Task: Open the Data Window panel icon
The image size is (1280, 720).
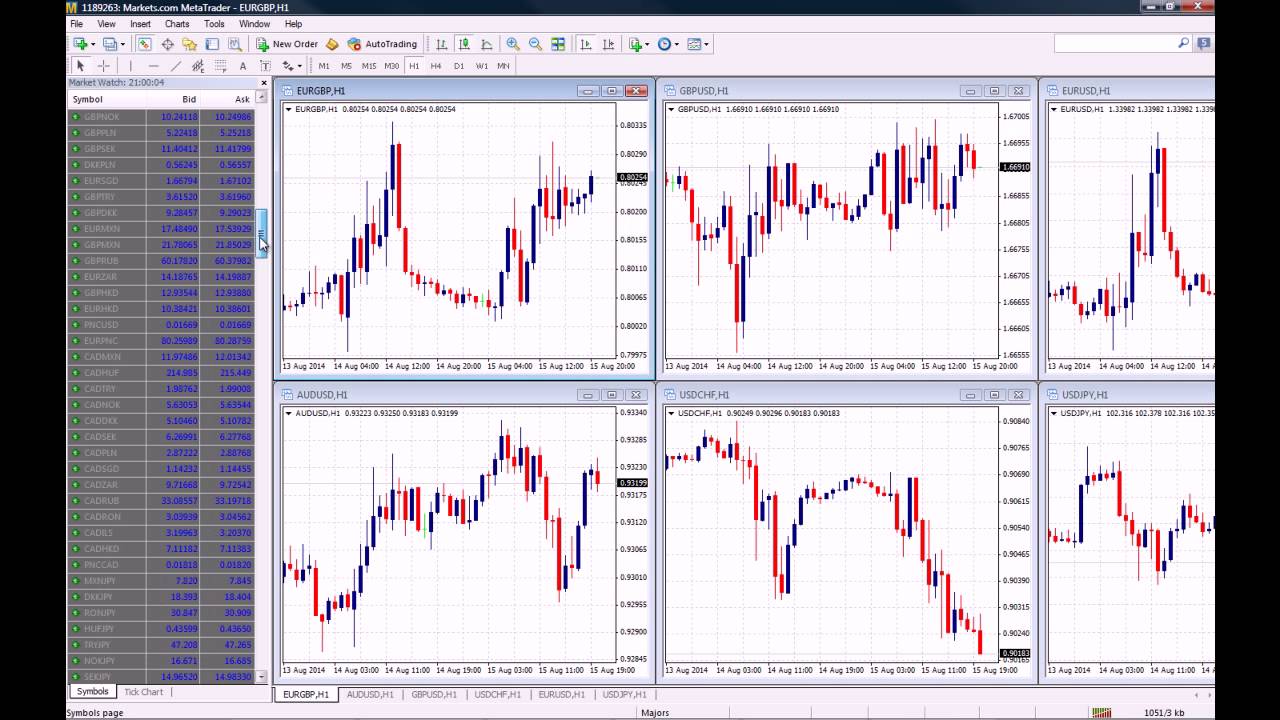Action: click(x=167, y=44)
